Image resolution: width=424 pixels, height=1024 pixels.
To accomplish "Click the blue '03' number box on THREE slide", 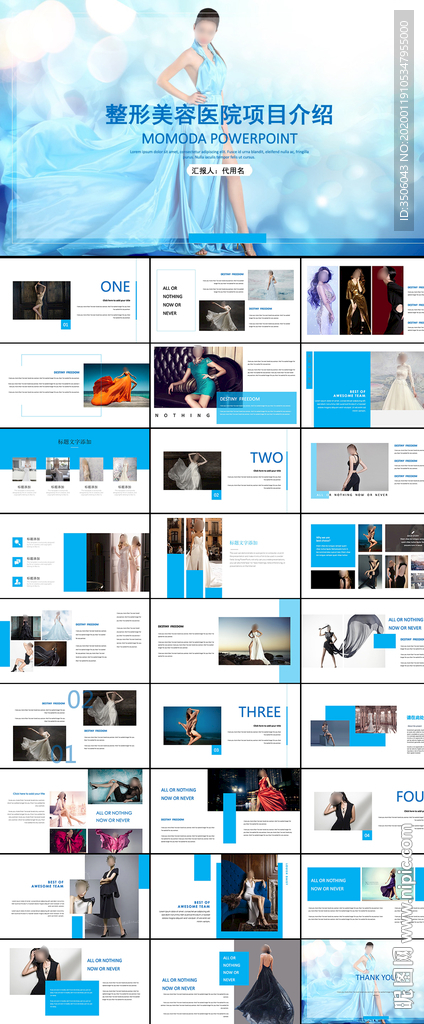I will (216, 750).
